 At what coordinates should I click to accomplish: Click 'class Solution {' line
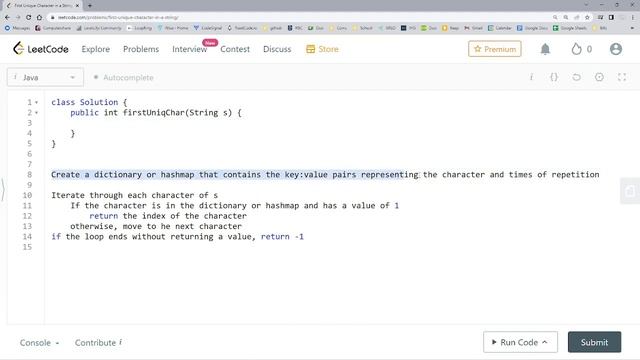click(89, 102)
